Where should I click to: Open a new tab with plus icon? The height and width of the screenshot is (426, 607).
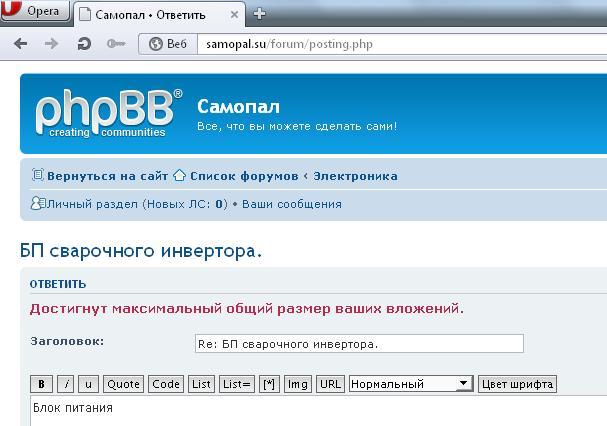(x=260, y=14)
